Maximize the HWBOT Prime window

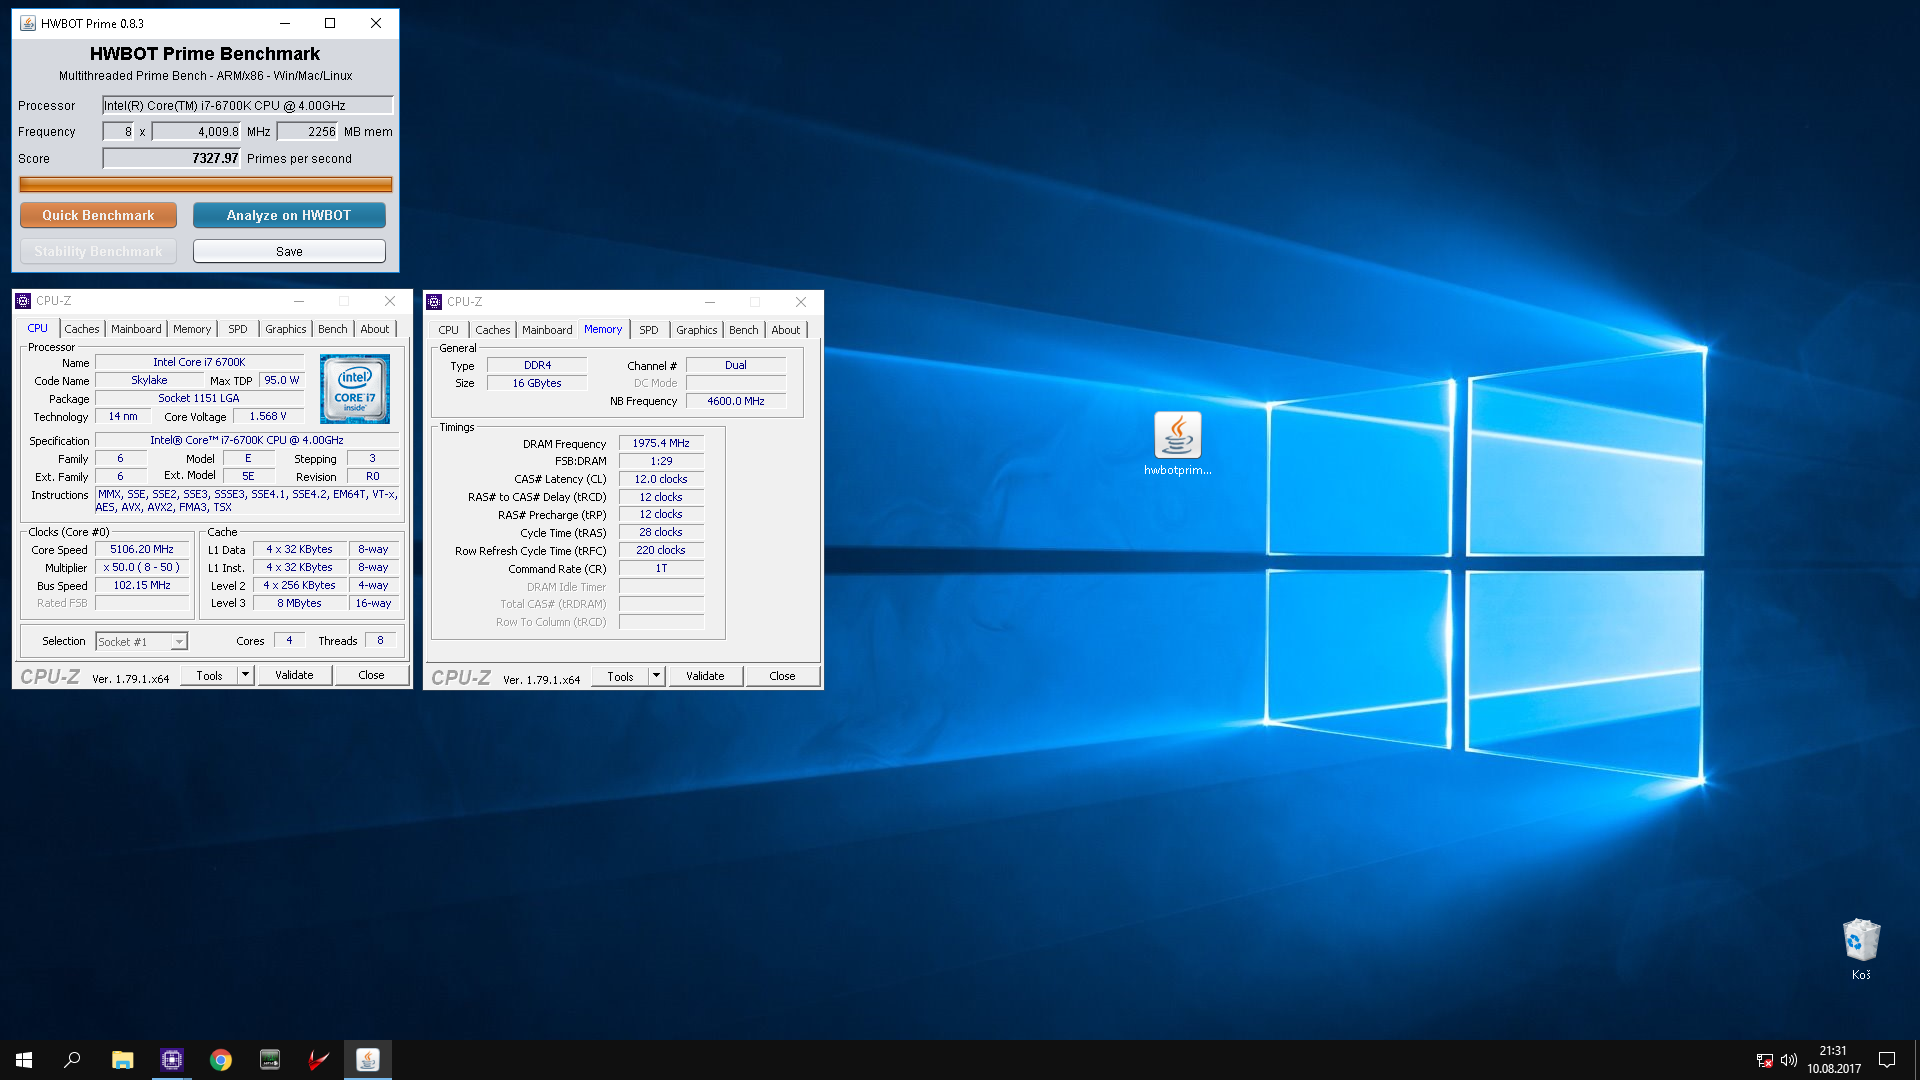(x=330, y=23)
